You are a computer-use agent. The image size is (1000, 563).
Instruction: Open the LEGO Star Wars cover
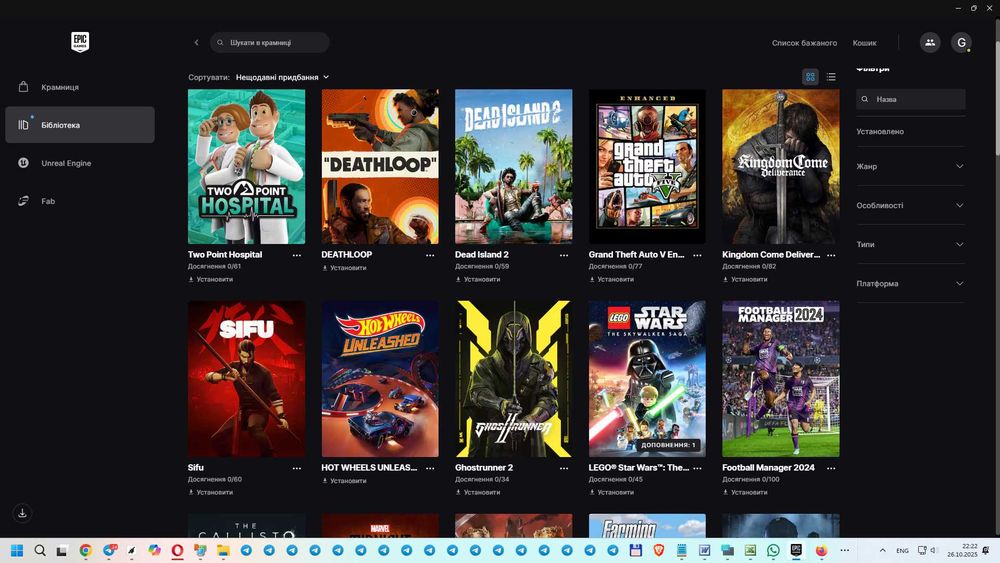pyautogui.click(x=647, y=379)
